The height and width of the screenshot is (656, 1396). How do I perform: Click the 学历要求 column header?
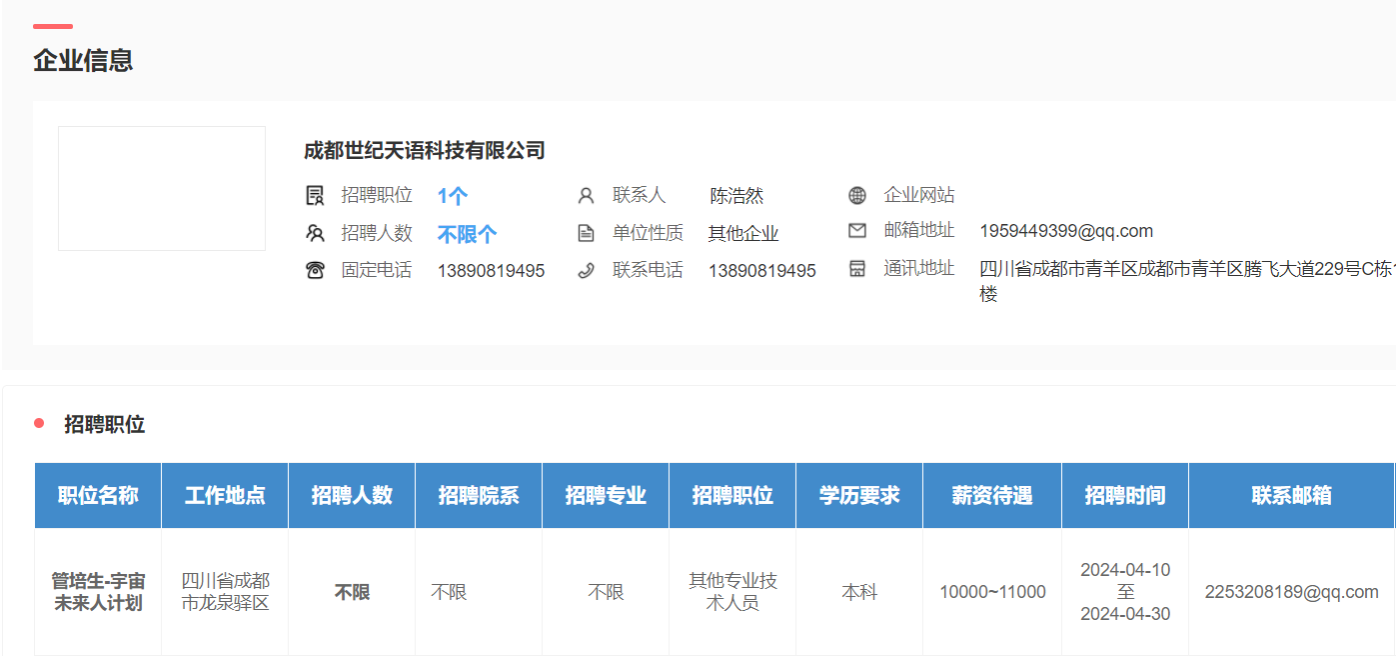click(859, 496)
